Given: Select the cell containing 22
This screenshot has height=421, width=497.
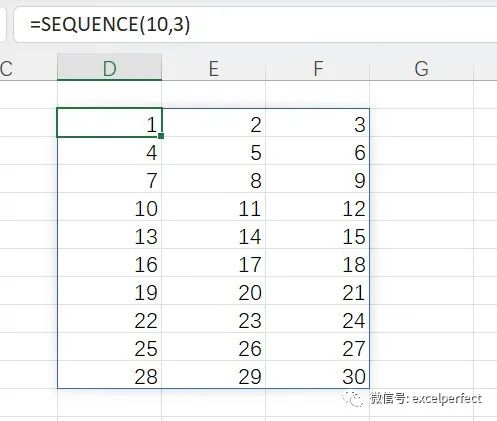Looking at the screenshot, I should (109, 319).
